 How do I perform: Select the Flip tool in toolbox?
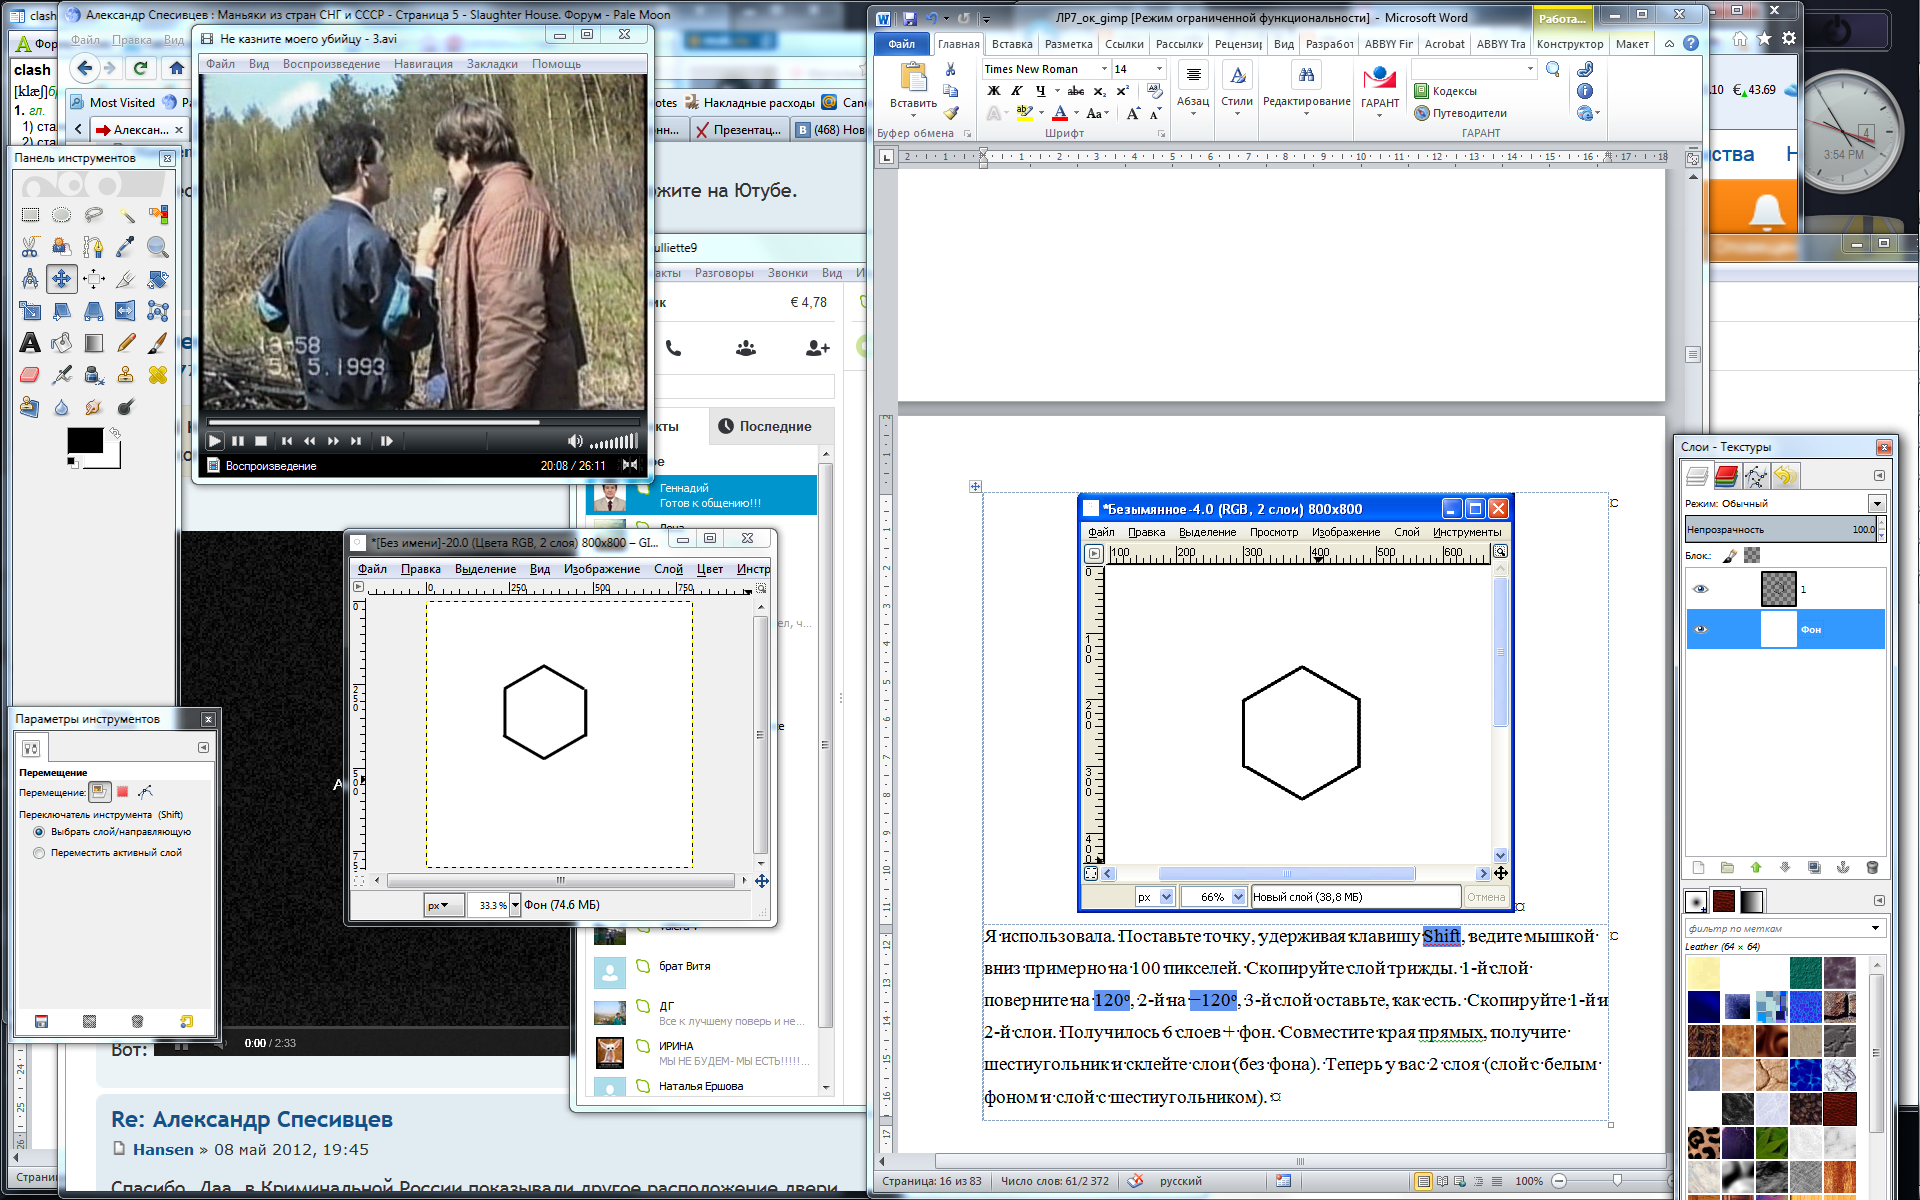(126, 311)
